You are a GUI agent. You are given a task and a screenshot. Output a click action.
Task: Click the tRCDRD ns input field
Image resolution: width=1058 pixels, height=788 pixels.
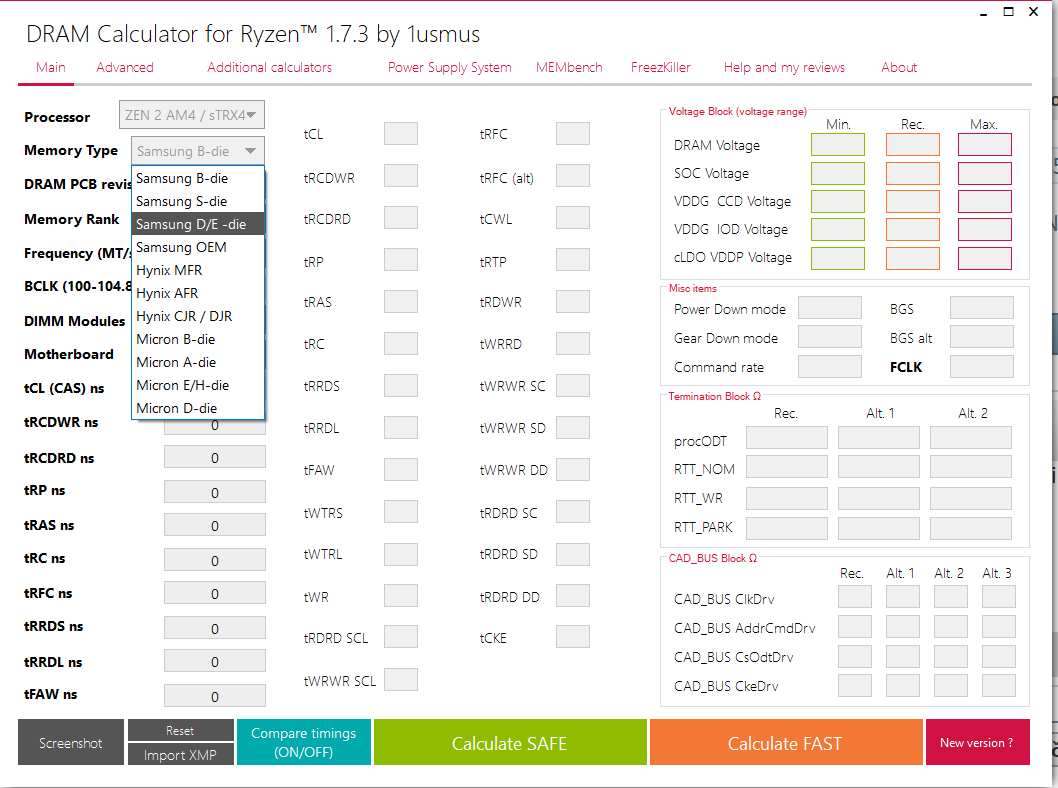215,458
